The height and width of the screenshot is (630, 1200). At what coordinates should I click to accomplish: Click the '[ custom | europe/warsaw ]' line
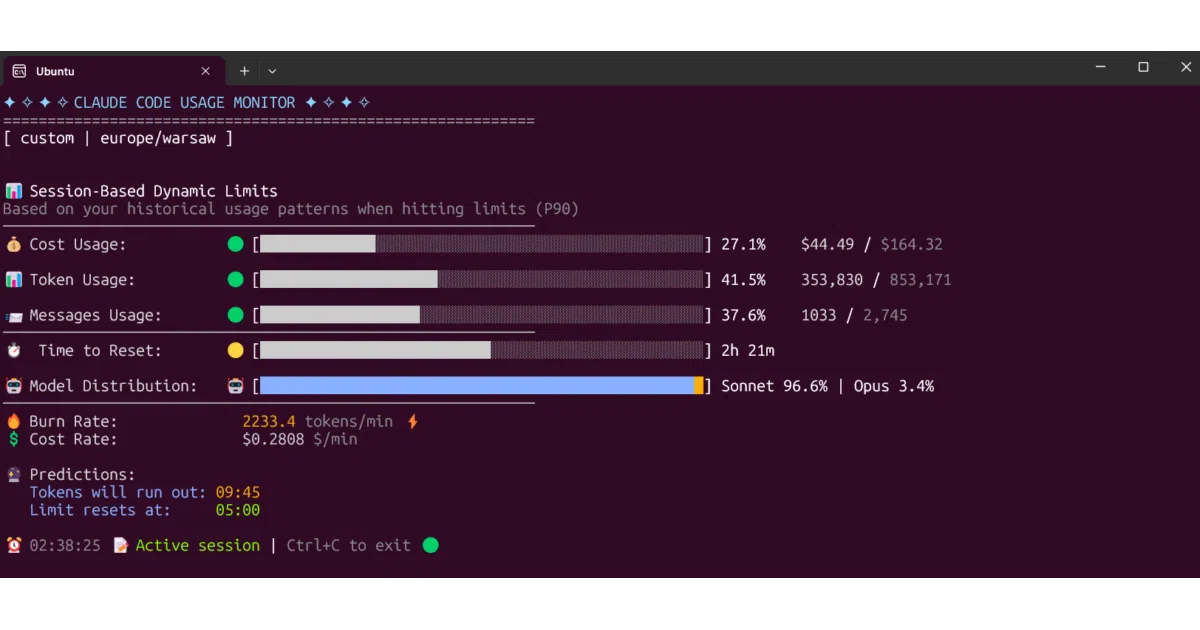click(x=118, y=138)
